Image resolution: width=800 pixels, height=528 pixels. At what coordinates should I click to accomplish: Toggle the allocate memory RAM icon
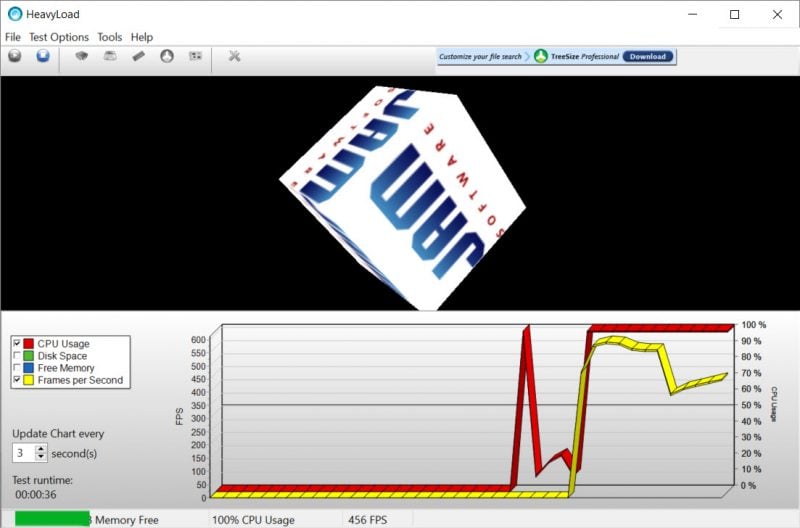click(x=139, y=56)
